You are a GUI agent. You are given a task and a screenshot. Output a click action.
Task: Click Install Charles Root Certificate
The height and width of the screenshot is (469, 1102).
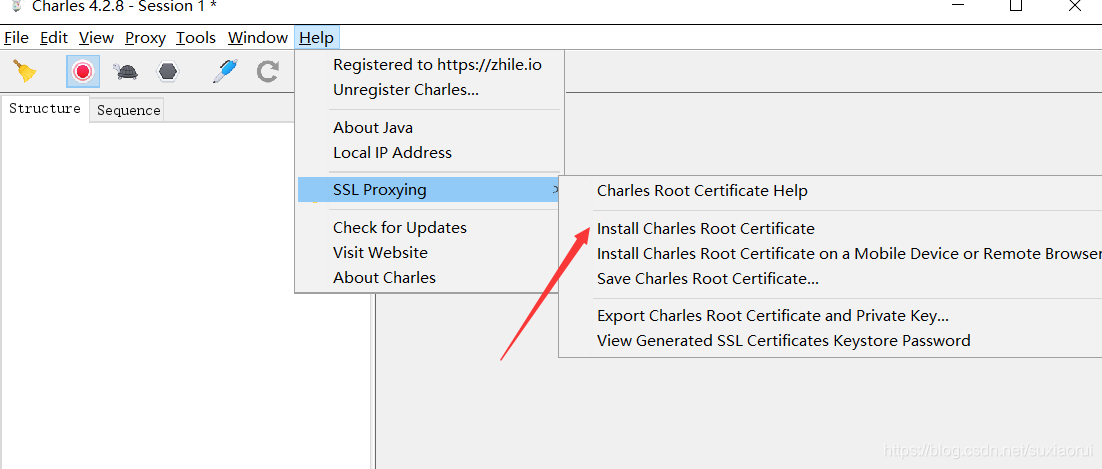pyautogui.click(x=706, y=229)
